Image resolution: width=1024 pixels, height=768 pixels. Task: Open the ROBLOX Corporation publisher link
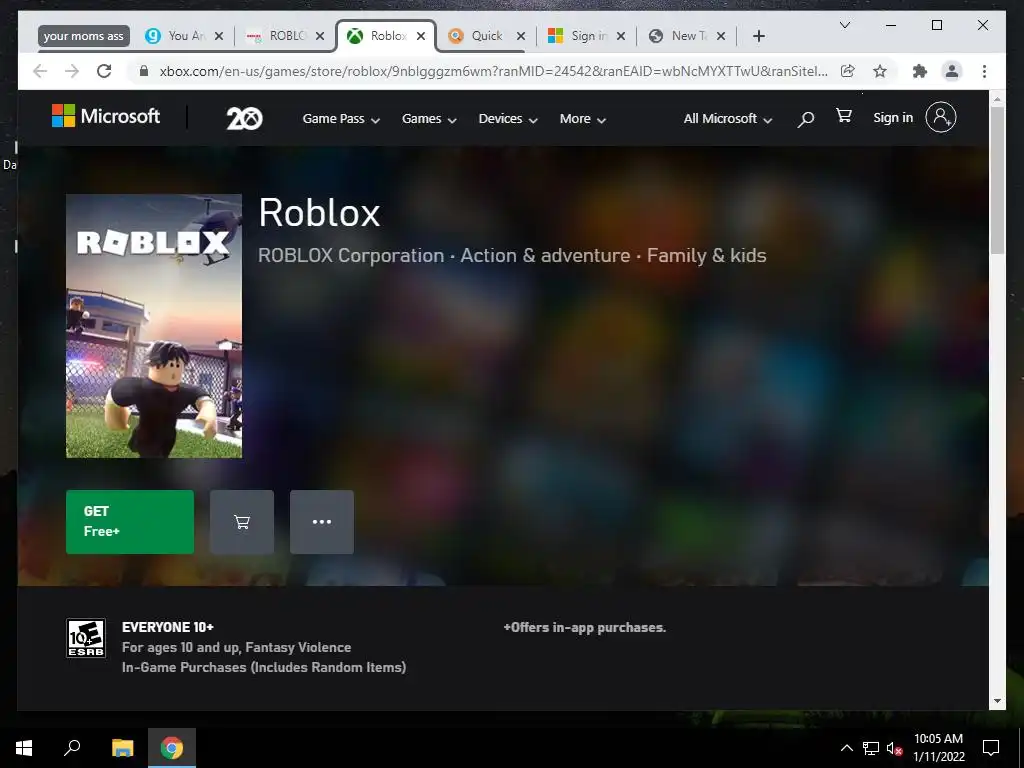pyautogui.click(x=351, y=255)
